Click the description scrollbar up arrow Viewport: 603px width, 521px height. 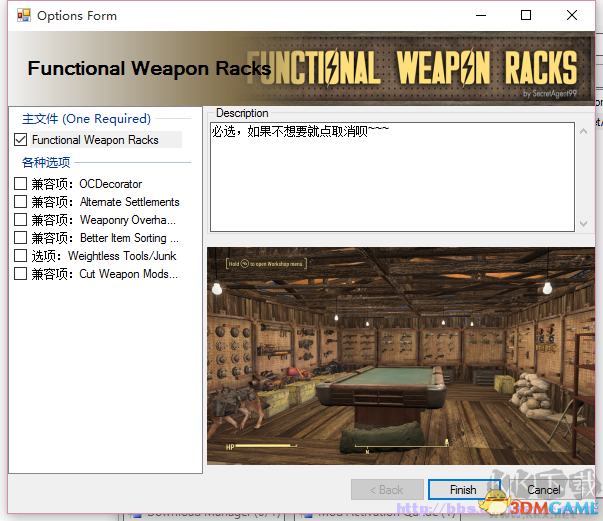(583, 131)
